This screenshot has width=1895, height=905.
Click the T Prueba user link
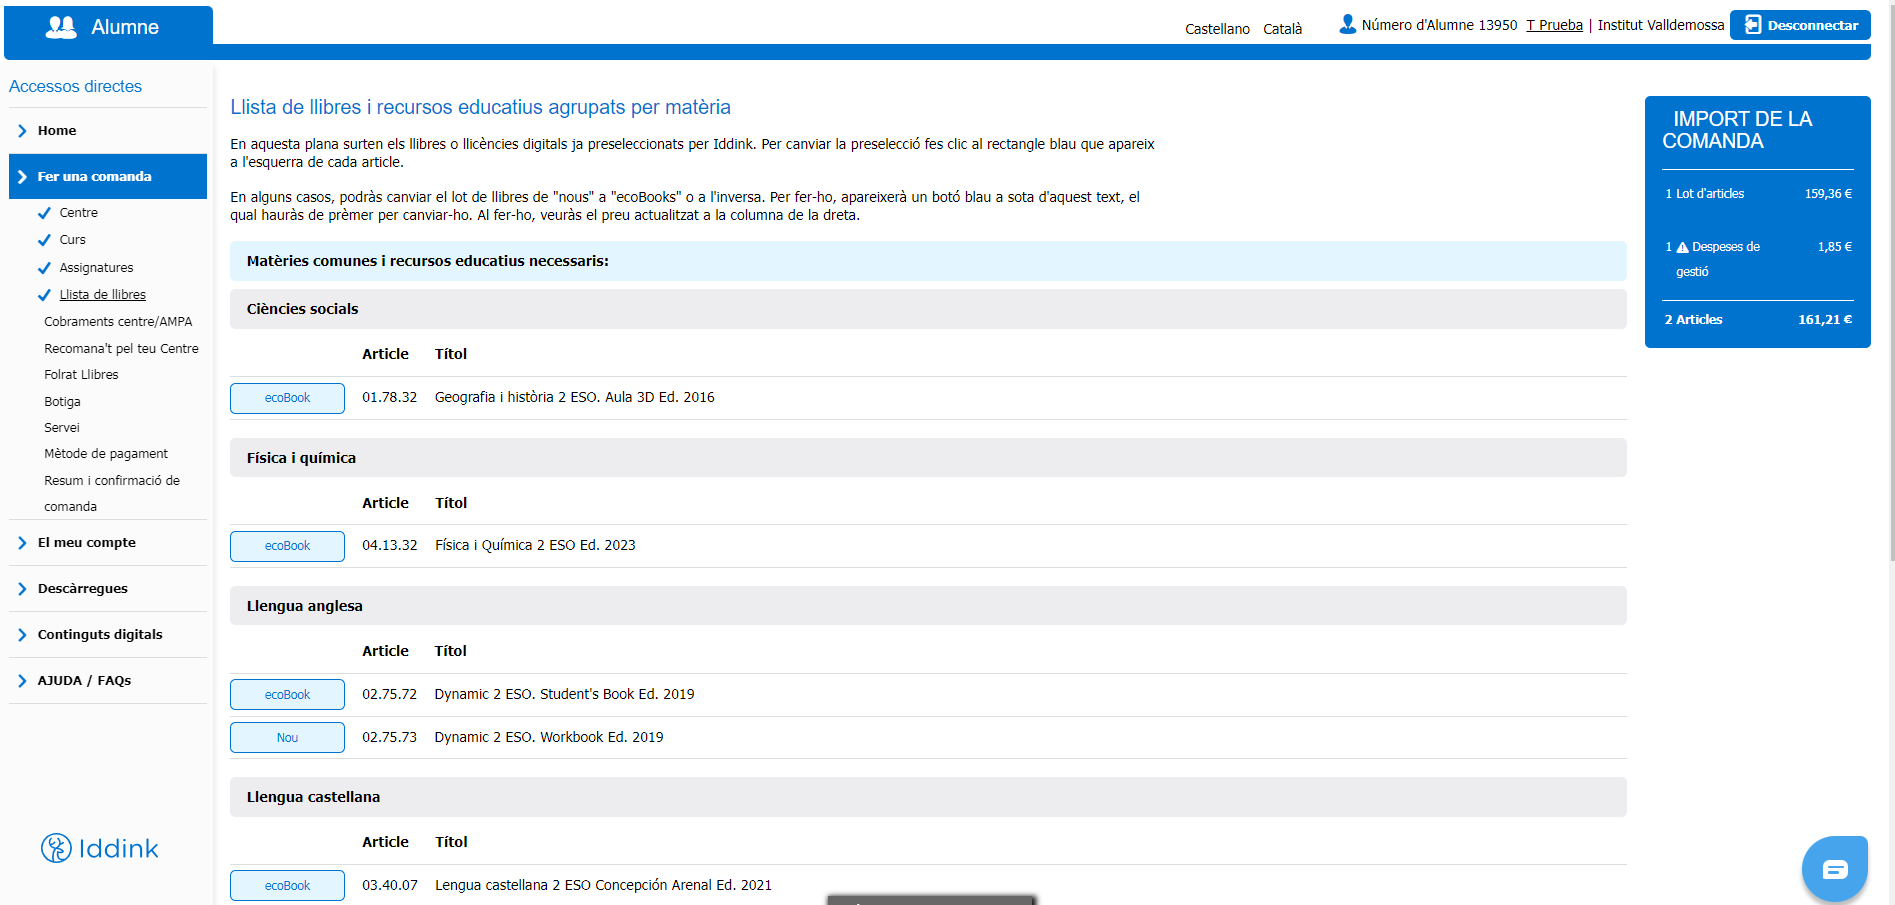1554,25
